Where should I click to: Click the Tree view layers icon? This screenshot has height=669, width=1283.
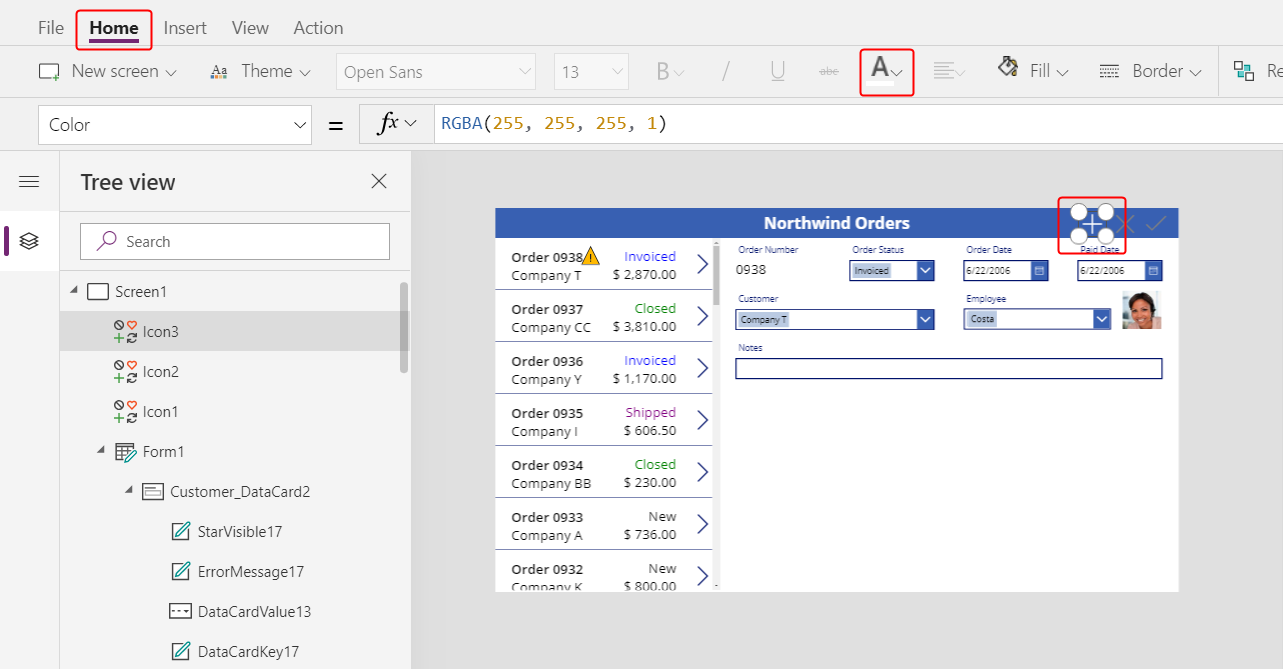pos(29,241)
